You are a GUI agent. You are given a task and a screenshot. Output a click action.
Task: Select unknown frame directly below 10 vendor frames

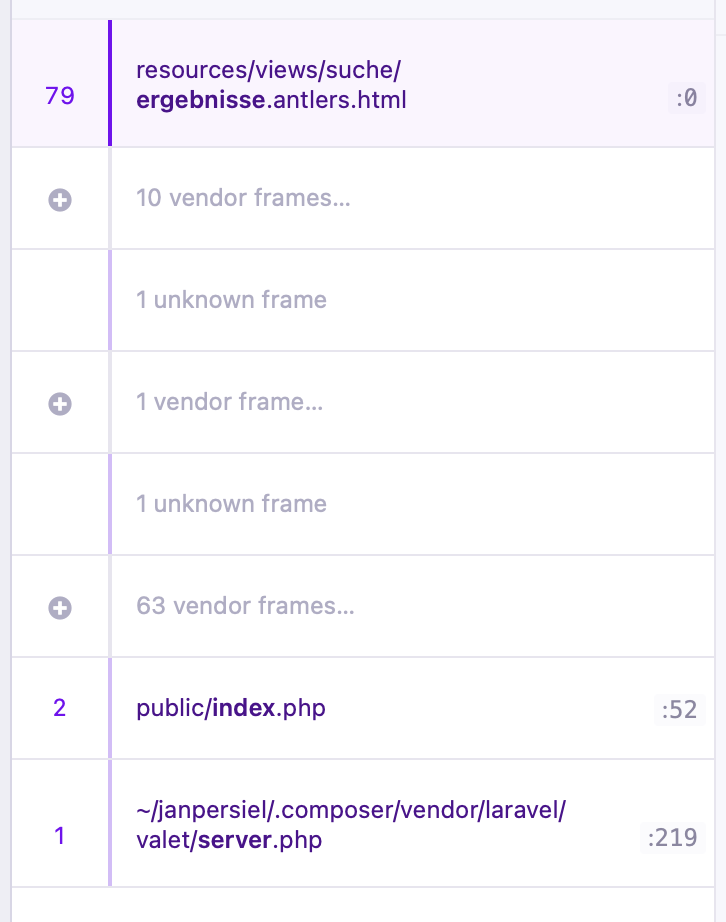(x=363, y=300)
